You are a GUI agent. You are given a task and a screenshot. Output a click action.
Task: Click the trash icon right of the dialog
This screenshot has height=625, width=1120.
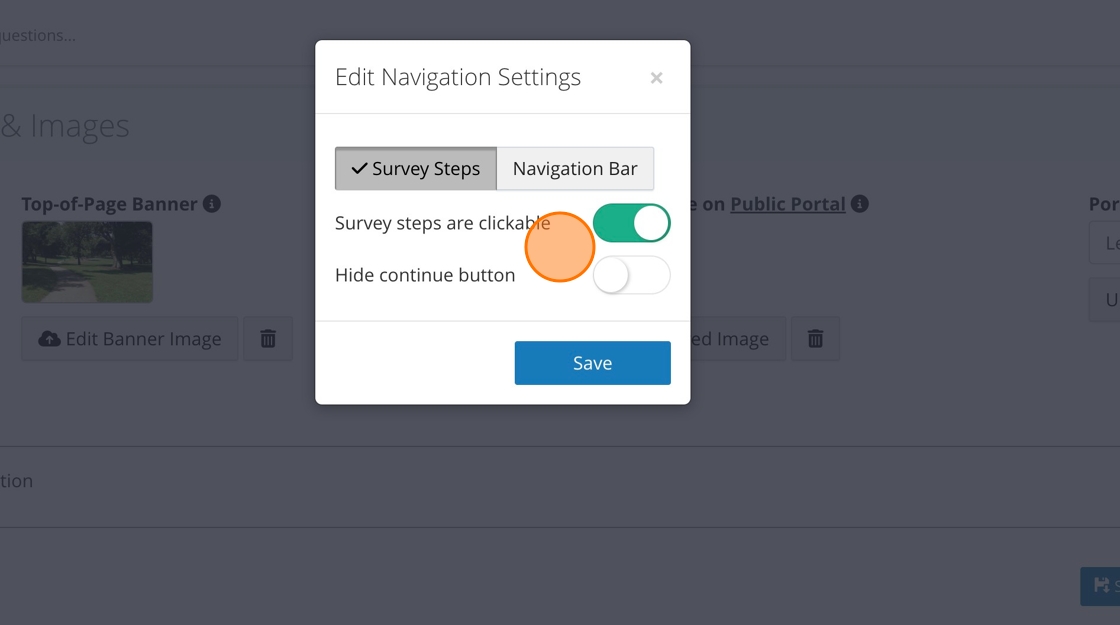(816, 339)
